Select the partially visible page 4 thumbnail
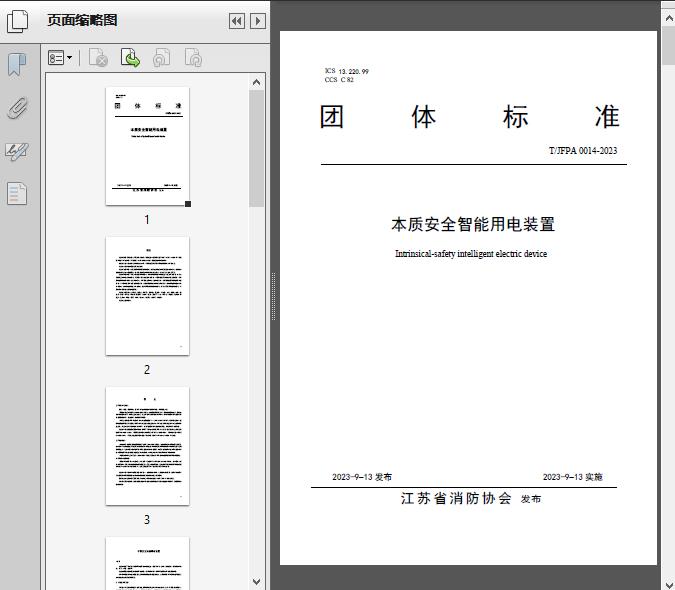675x590 pixels. point(147,563)
